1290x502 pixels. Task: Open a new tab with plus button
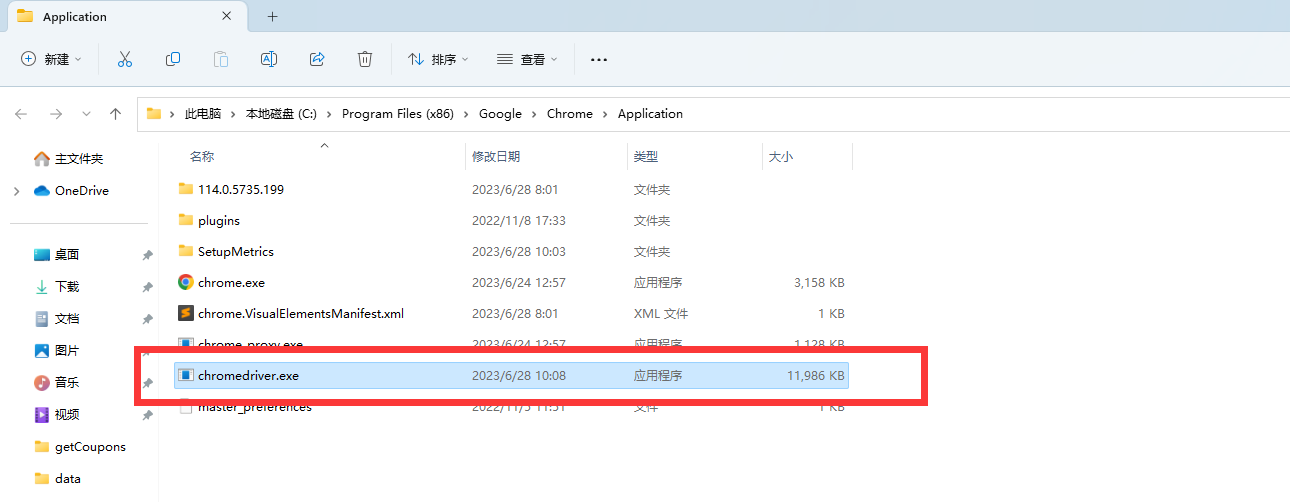point(273,16)
